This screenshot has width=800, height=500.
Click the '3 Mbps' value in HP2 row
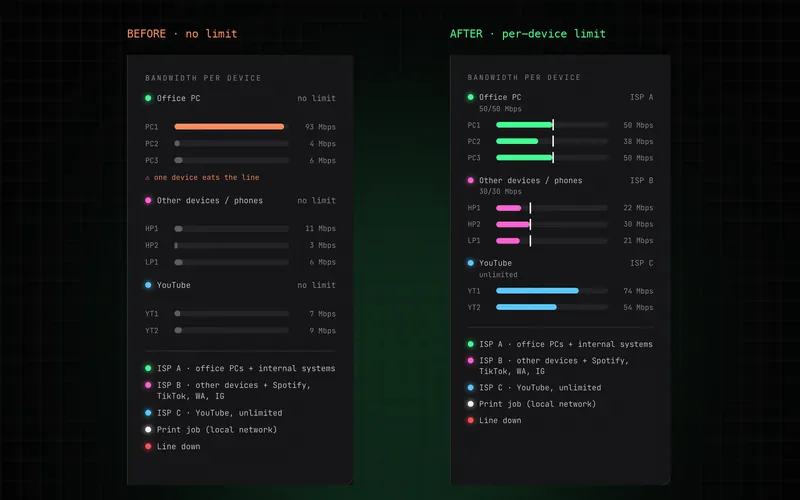pos(322,245)
